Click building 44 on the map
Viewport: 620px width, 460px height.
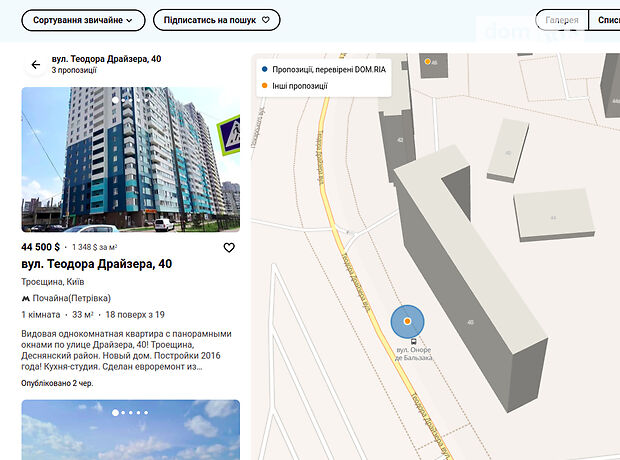tap(553, 218)
